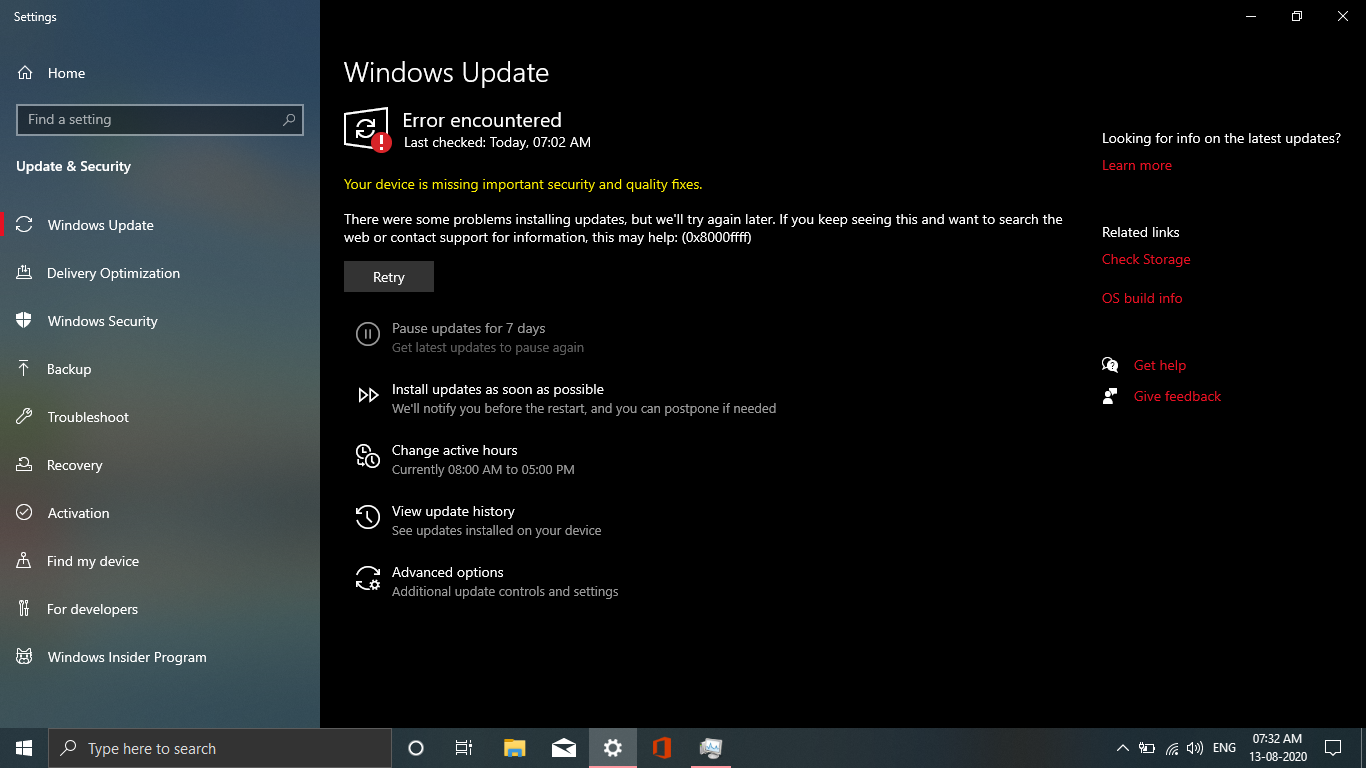Screen dimensions: 1366x768
Task: Open Cortana circle on taskbar
Action: [x=416, y=748]
